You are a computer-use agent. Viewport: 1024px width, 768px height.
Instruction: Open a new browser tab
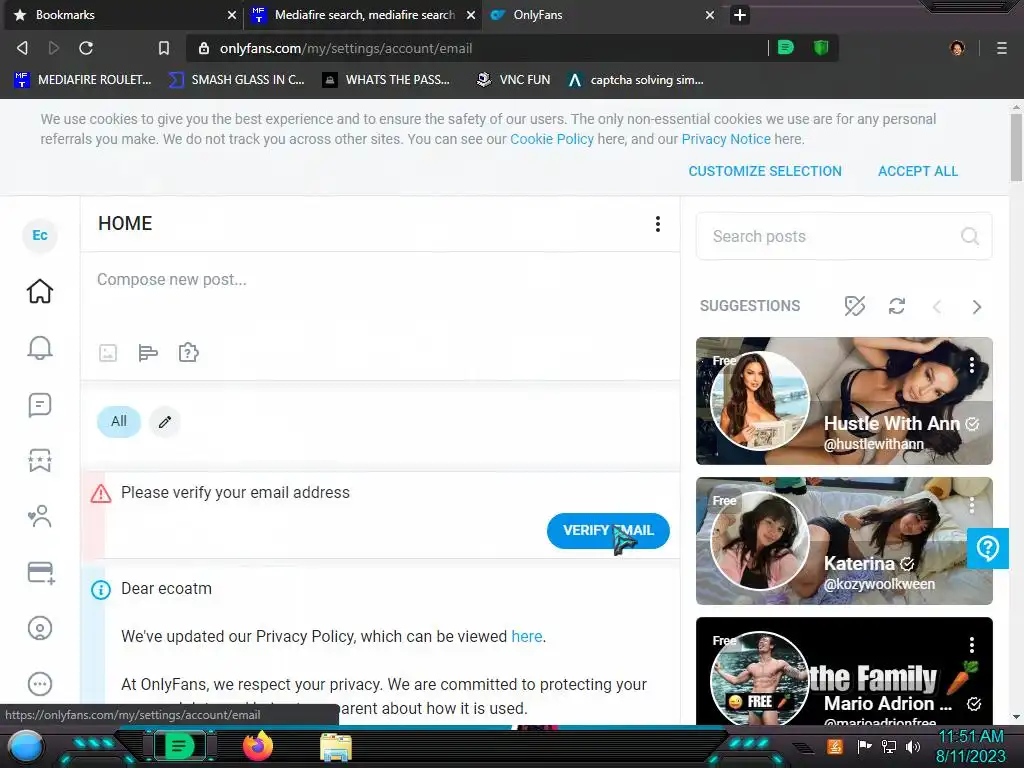coord(739,15)
